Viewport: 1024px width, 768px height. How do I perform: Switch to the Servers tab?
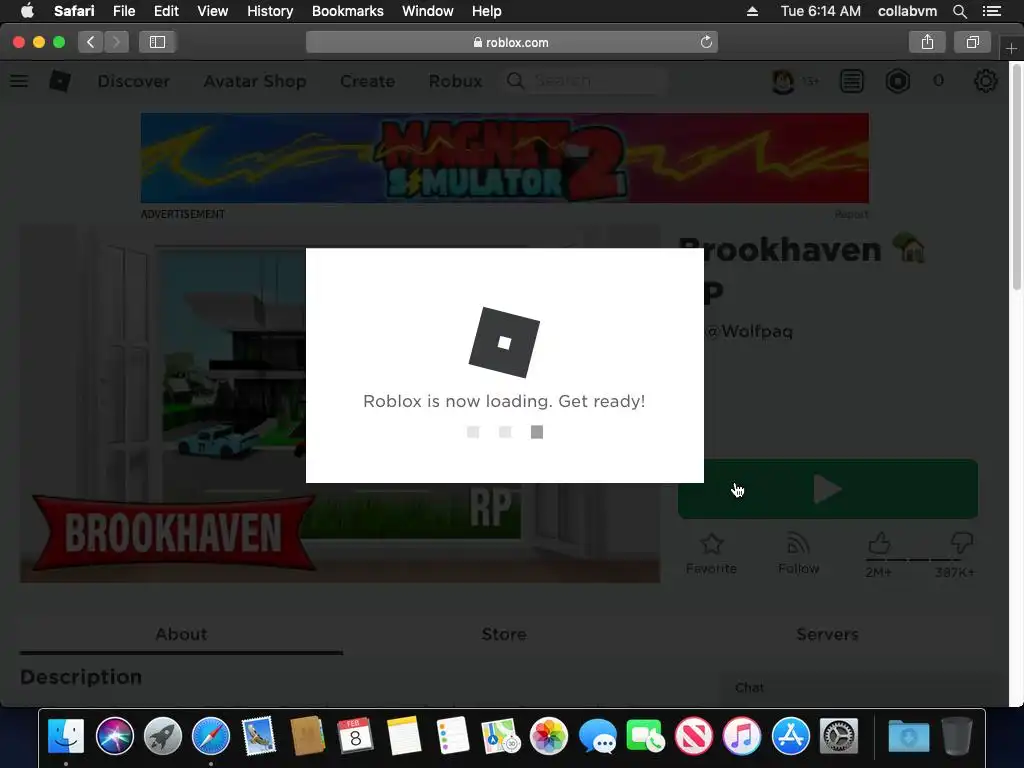pyautogui.click(x=827, y=634)
